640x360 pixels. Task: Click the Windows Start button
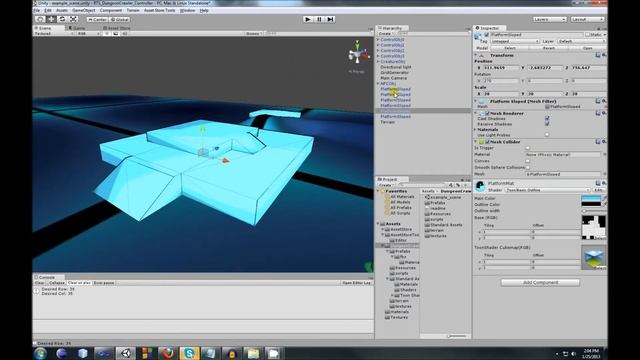40,353
